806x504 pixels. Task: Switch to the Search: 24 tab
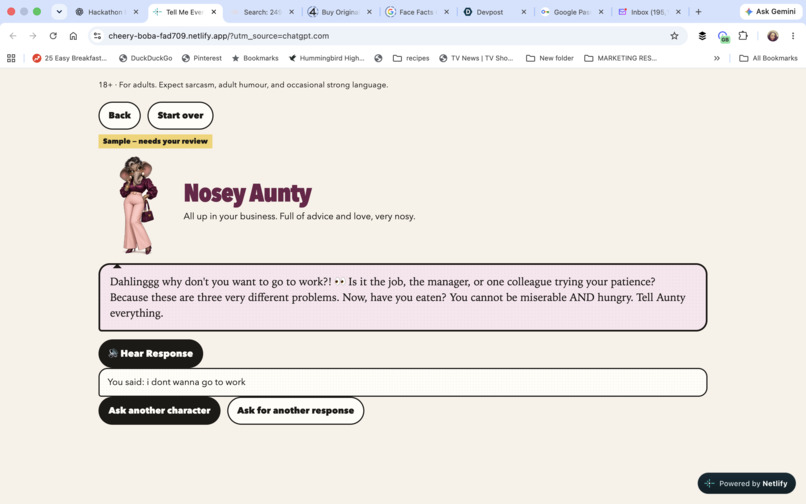pyautogui.click(x=262, y=12)
